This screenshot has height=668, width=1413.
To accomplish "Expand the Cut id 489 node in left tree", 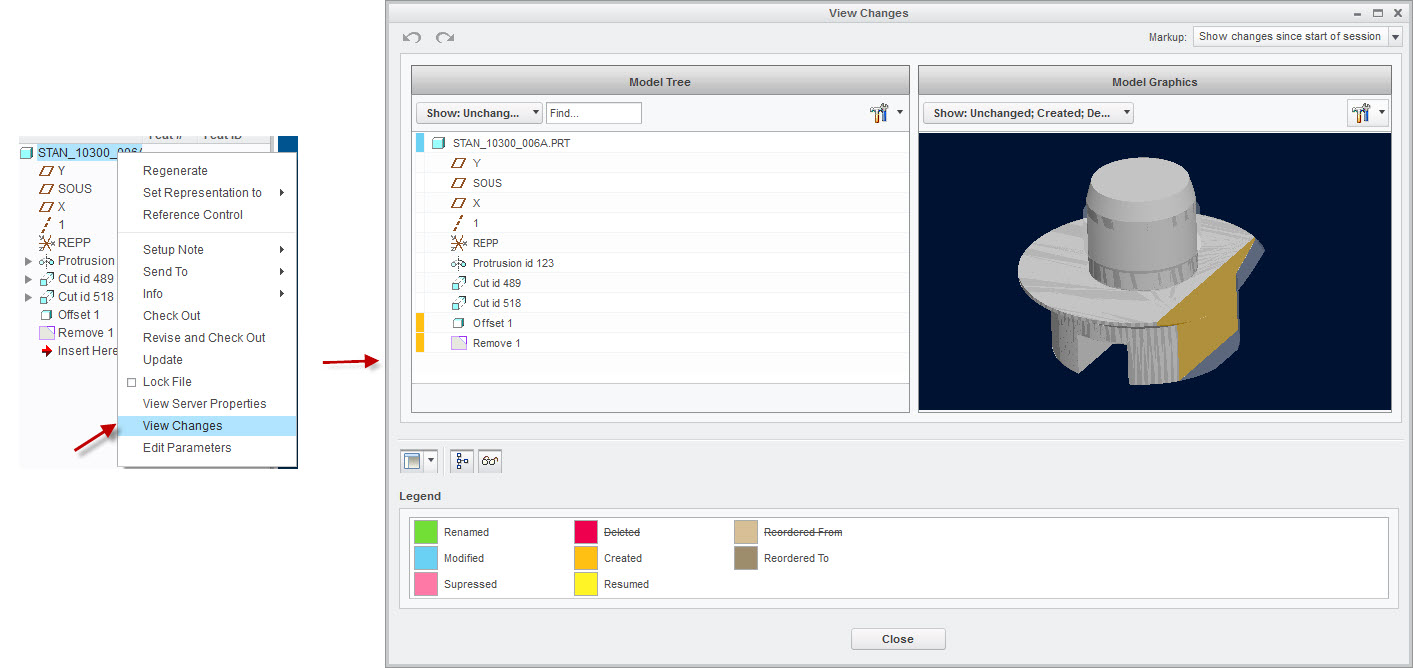I will pos(28,279).
